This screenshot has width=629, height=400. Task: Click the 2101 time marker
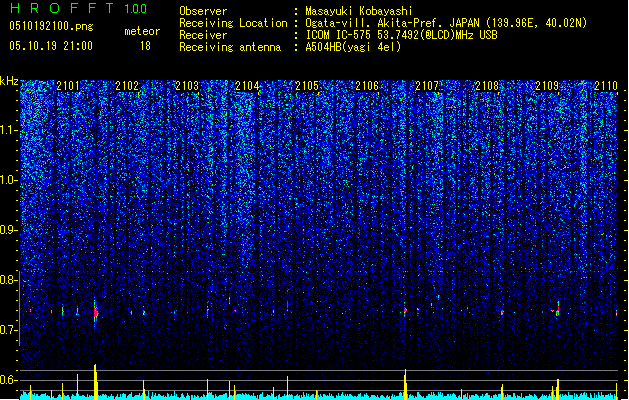68,85
